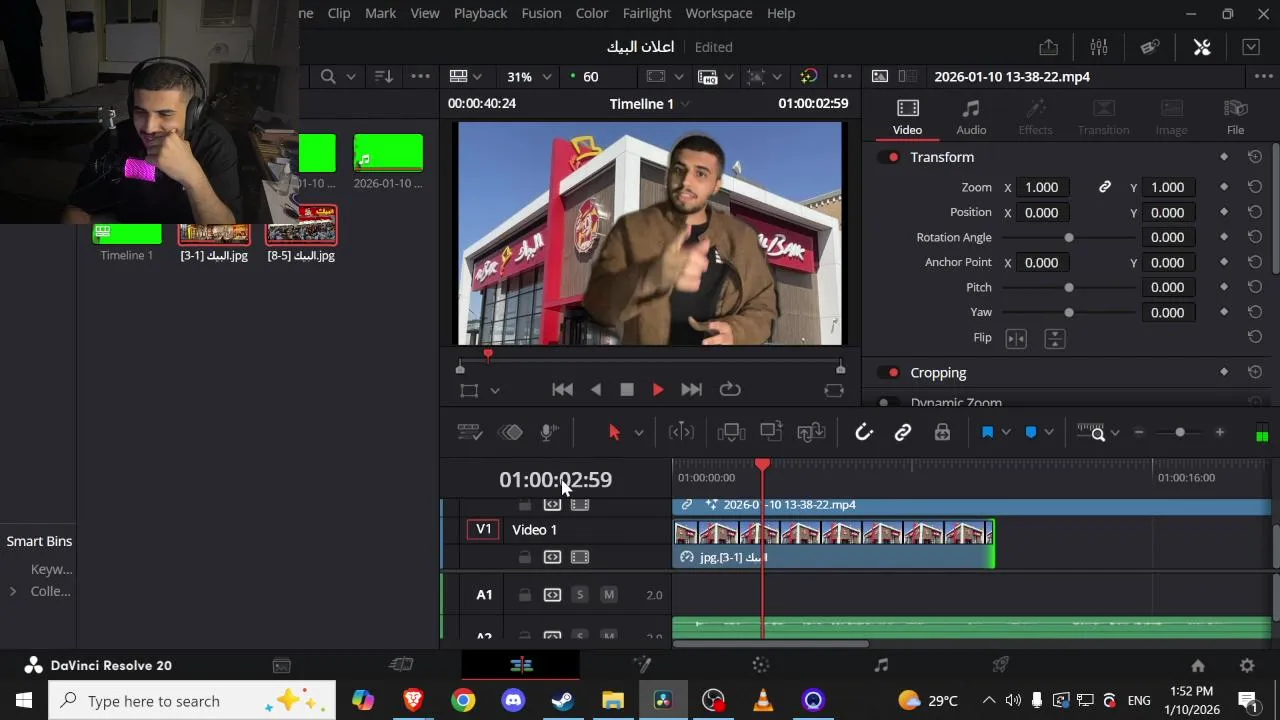Select the arrow Selection Mode tool

614,432
